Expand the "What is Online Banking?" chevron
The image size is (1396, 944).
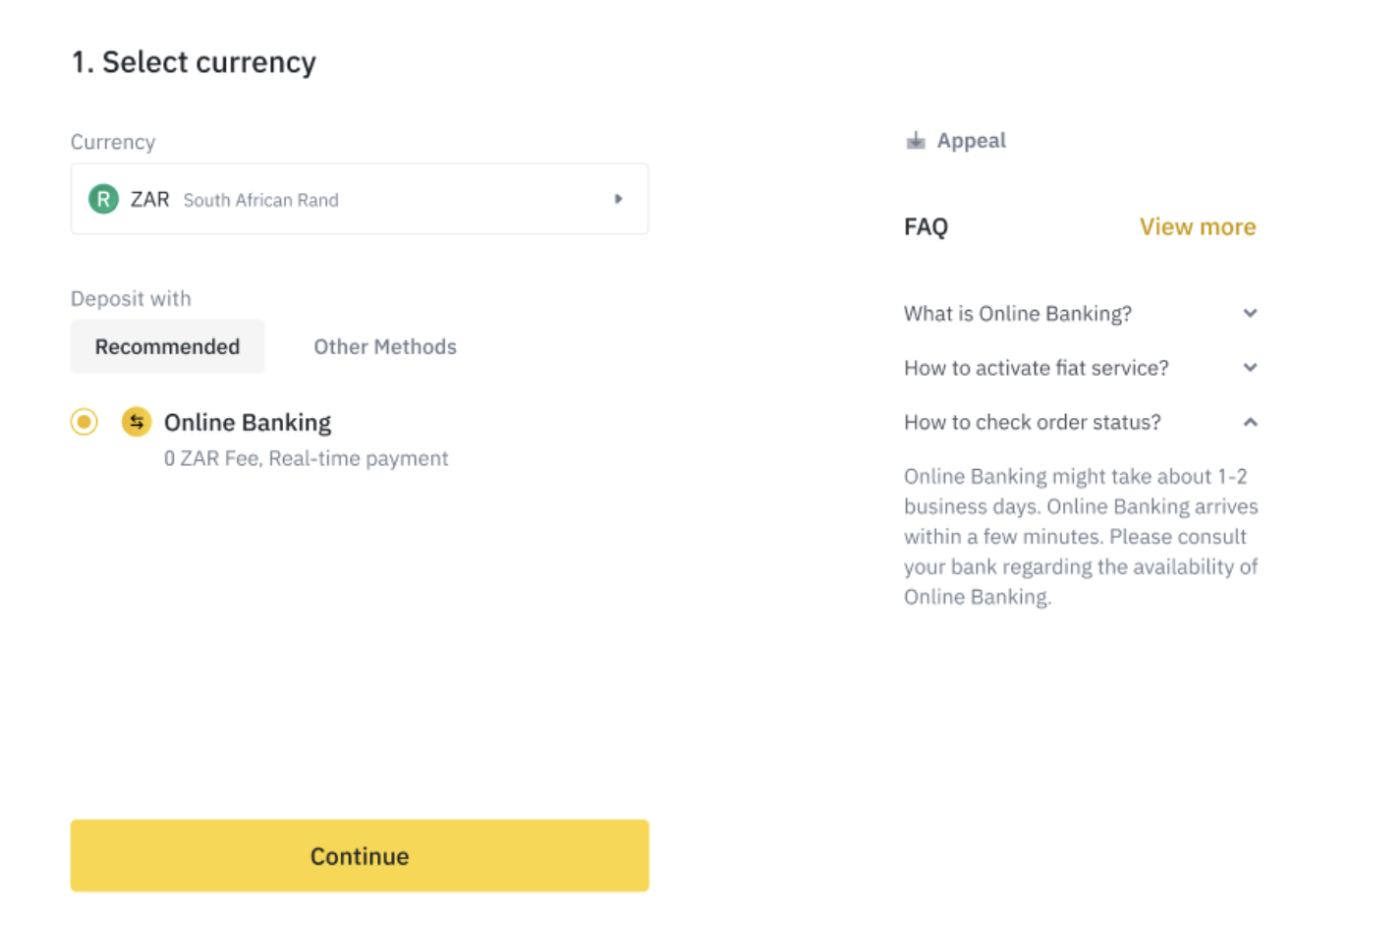(1250, 313)
